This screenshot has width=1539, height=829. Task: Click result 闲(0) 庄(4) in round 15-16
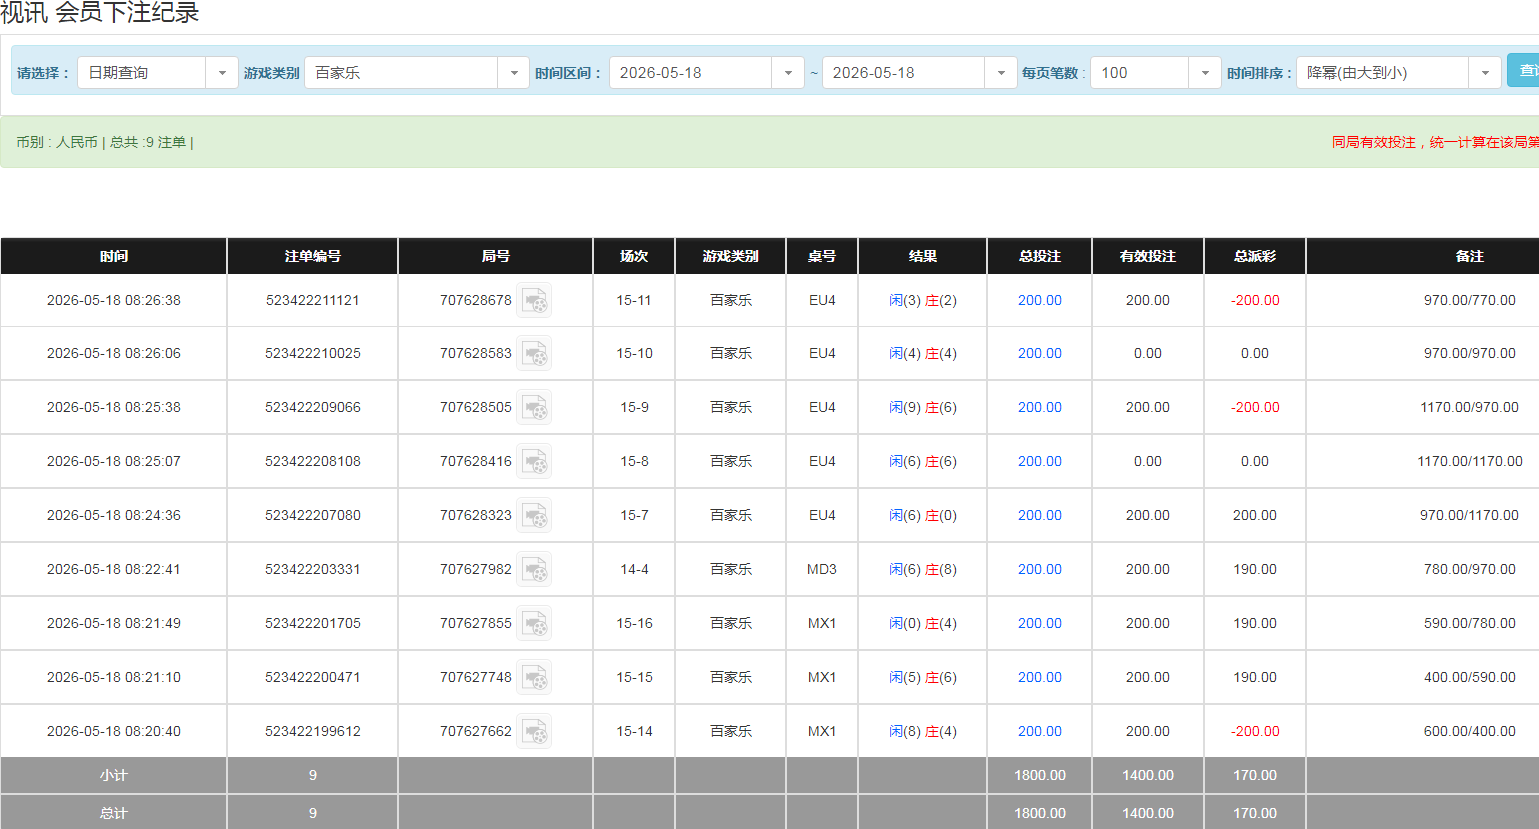[923, 623]
